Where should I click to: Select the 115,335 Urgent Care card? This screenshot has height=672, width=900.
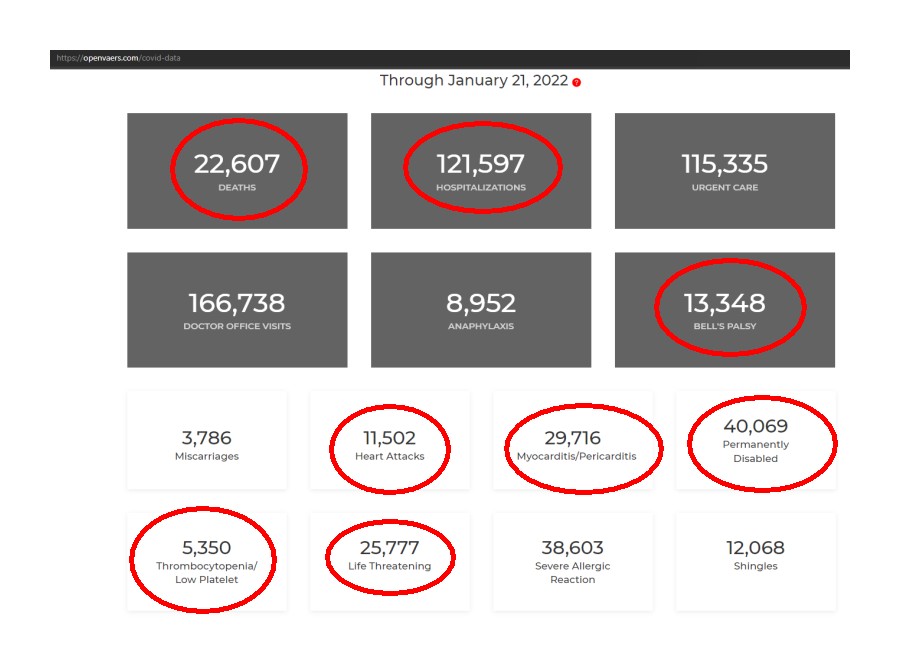725,171
